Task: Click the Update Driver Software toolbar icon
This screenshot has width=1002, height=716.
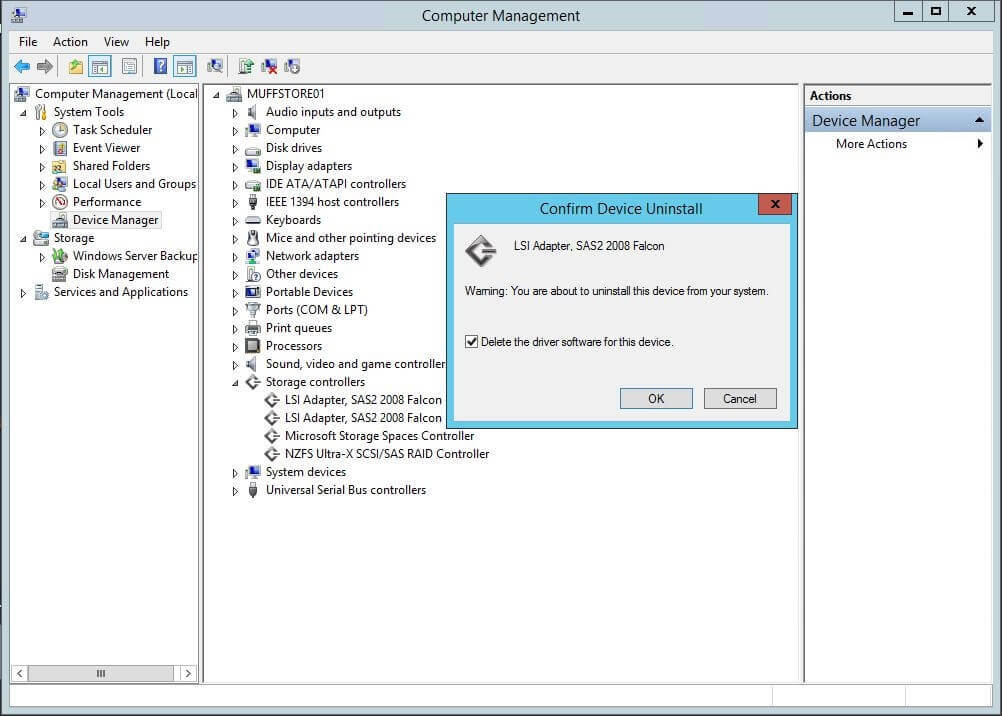Action: [x=246, y=67]
